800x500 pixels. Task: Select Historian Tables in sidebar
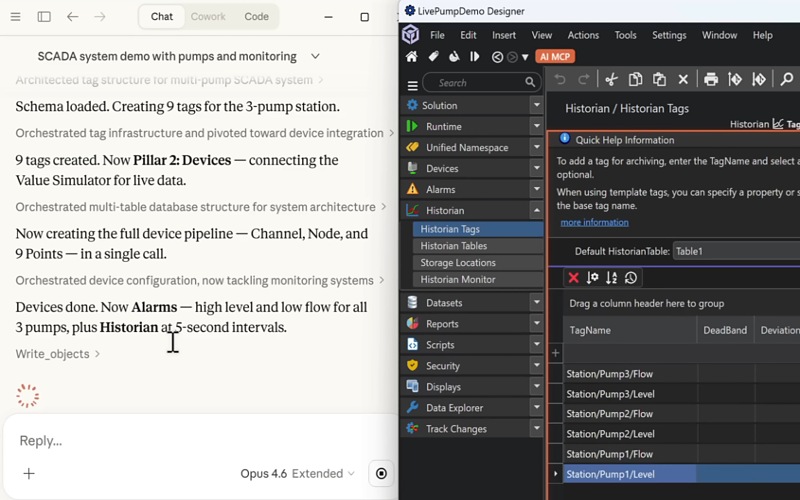point(478,246)
